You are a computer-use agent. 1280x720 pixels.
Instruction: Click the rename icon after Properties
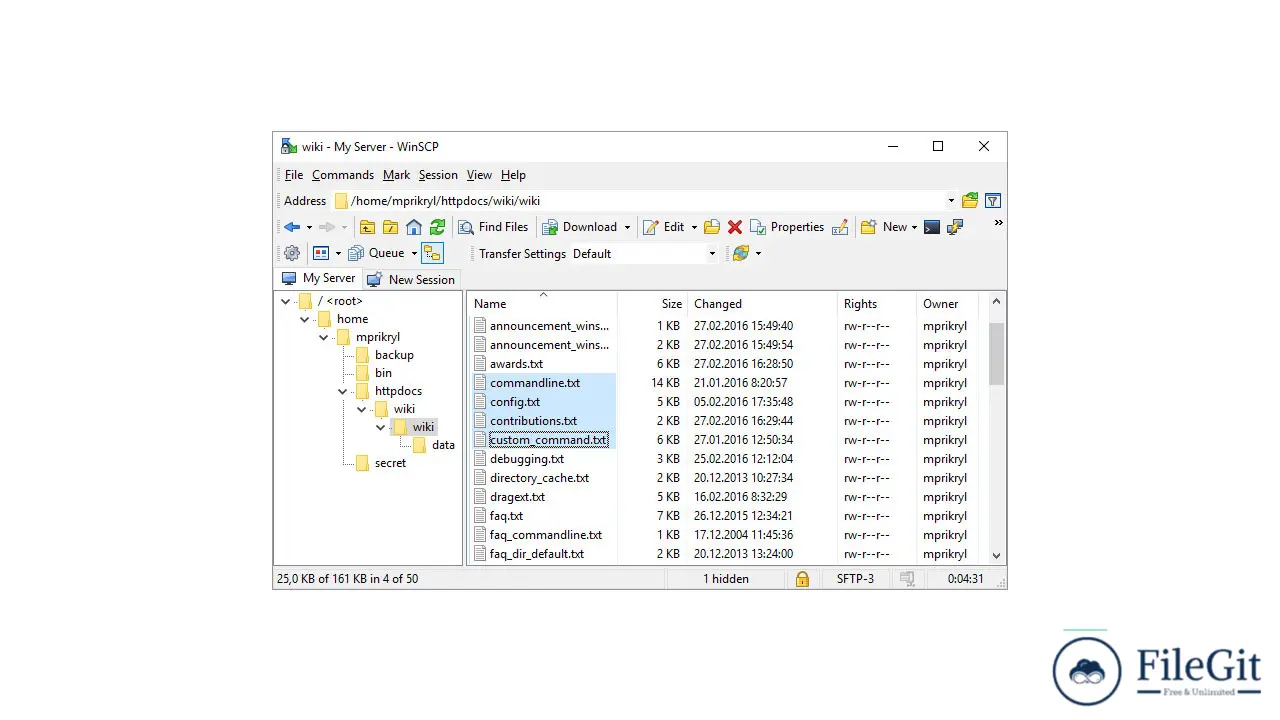[840, 227]
